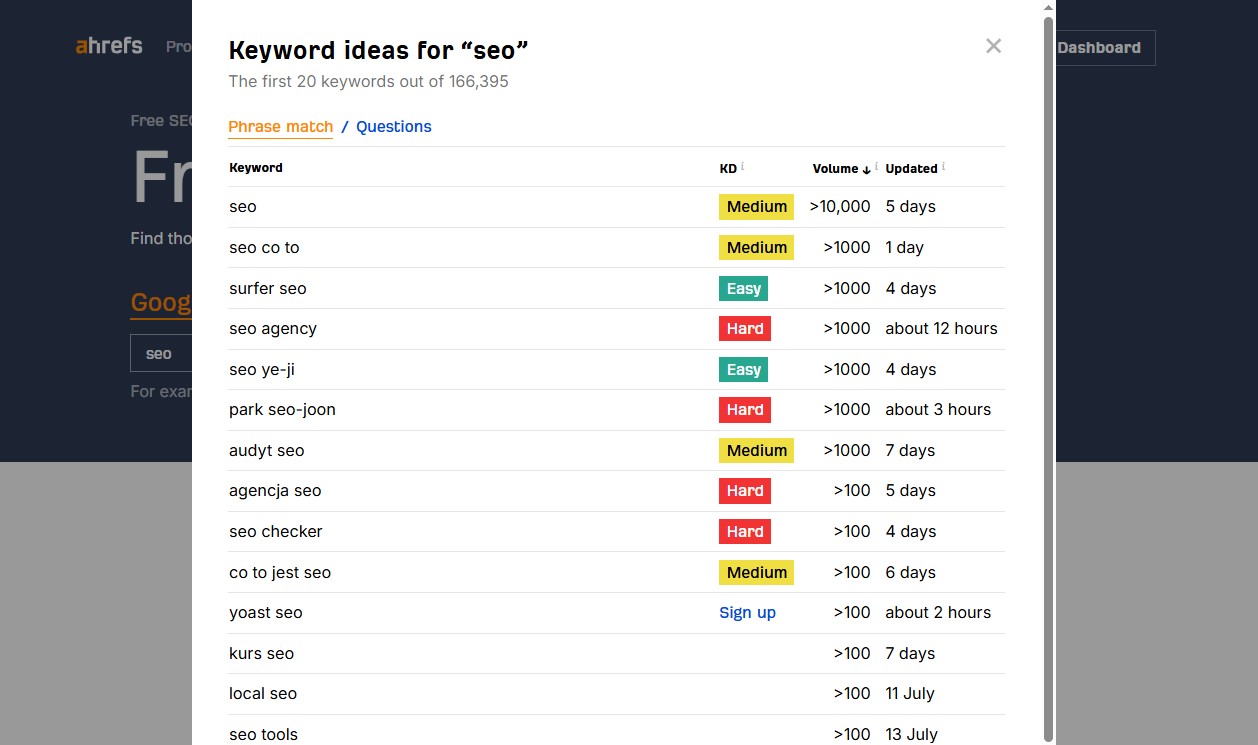Screen dimensions: 1258x745
Task: Click the scrollbar up arrow
Action: point(1048,8)
